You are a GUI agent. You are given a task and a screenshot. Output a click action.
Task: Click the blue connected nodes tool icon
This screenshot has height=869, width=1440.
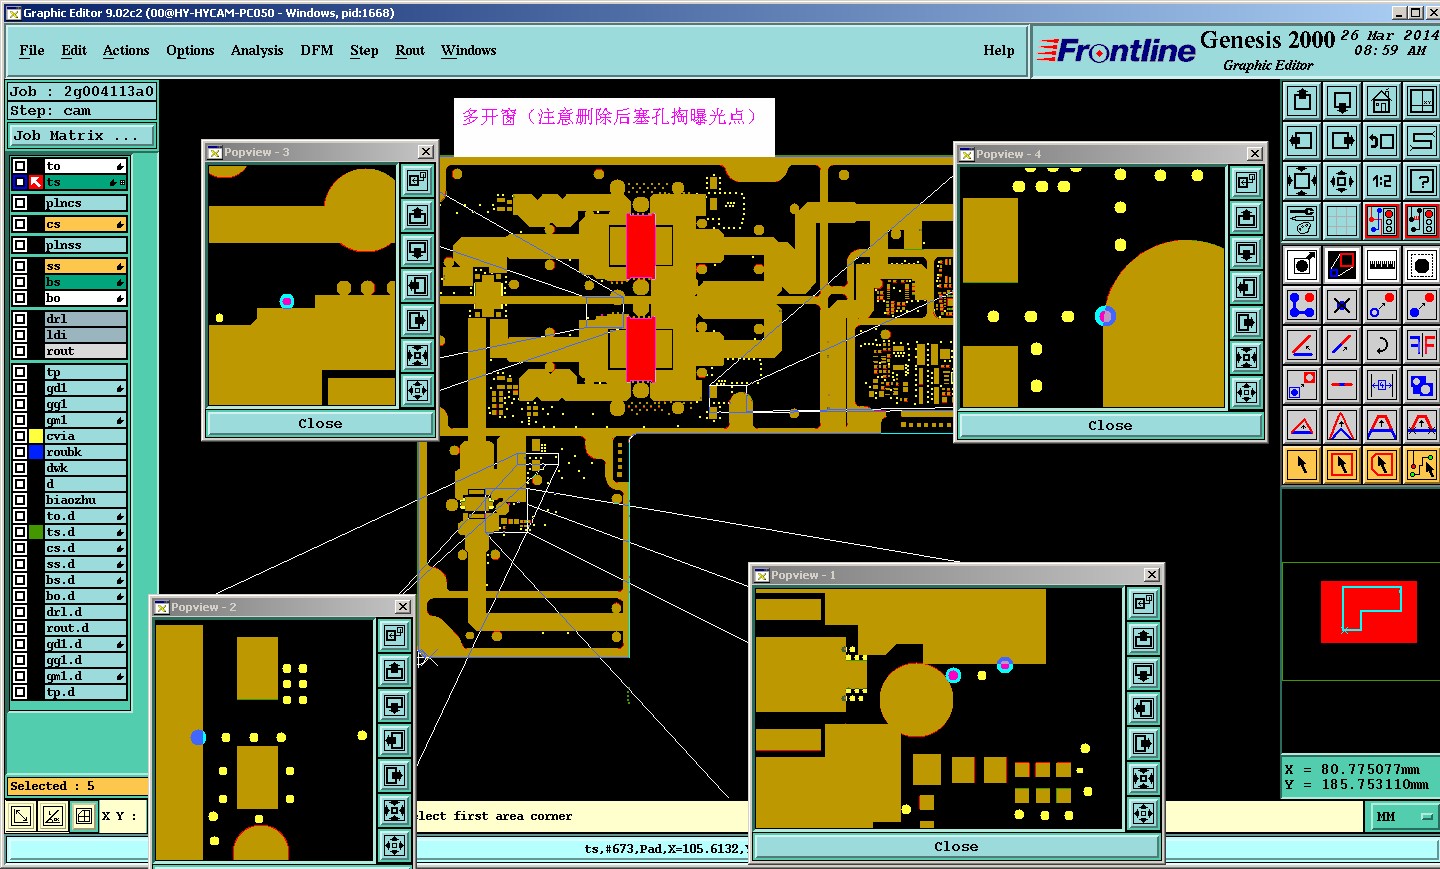pos(1302,305)
